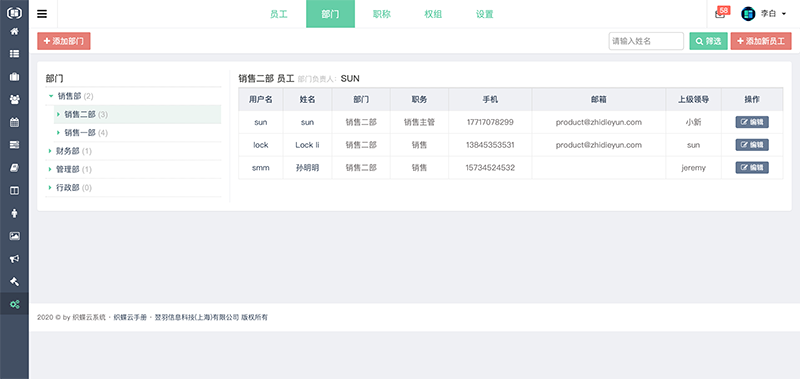Viewport: 800px width, 379px height.
Task: Focus the 请输入姓名 search field
Action: tap(646, 41)
